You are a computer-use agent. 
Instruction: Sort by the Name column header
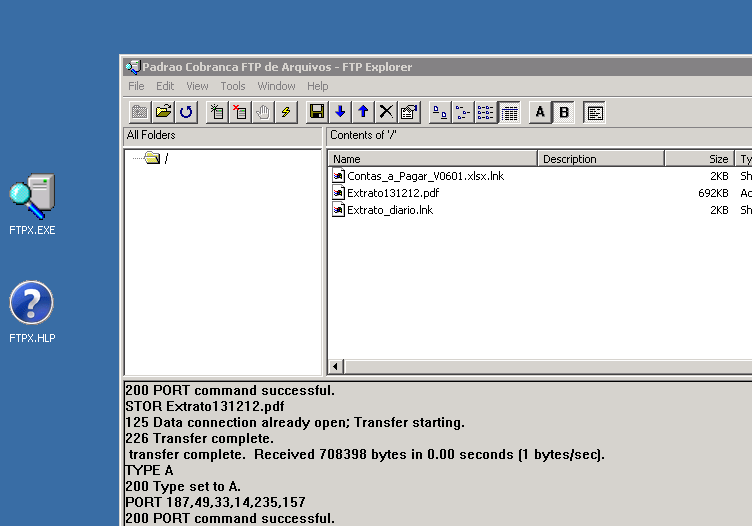coord(433,159)
